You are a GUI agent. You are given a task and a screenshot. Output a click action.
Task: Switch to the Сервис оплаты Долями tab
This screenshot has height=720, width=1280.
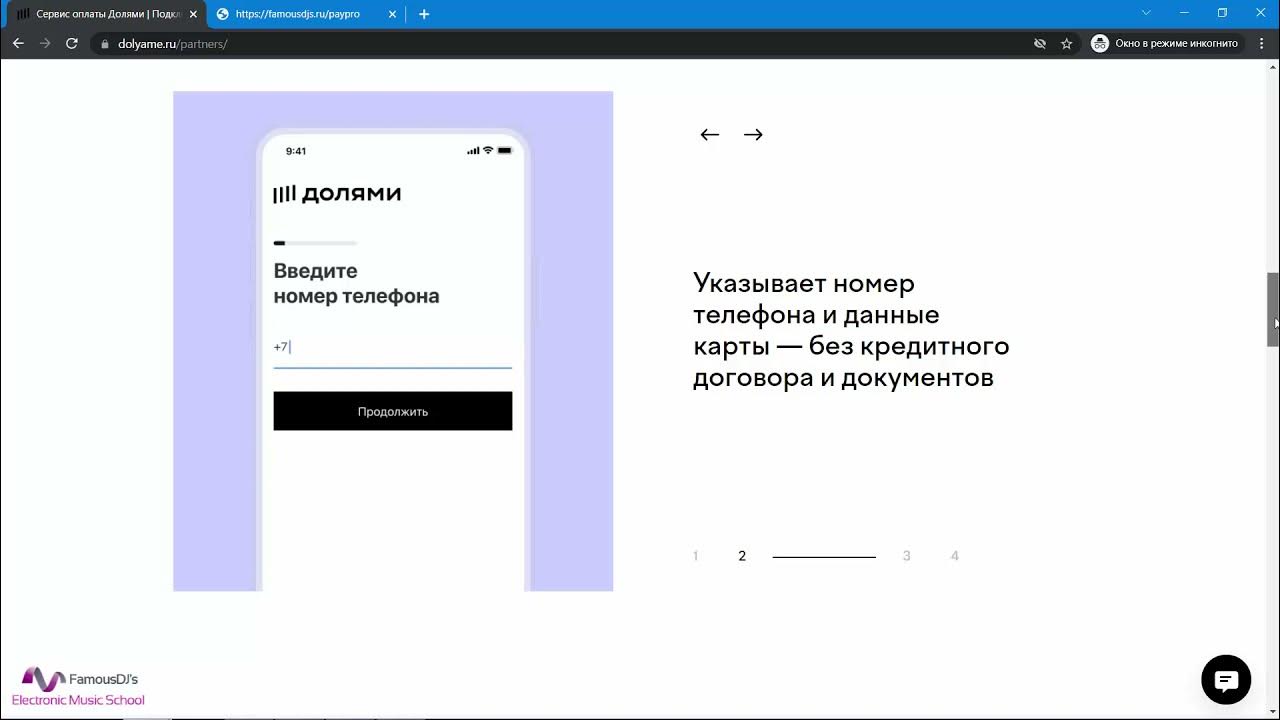[106, 14]
